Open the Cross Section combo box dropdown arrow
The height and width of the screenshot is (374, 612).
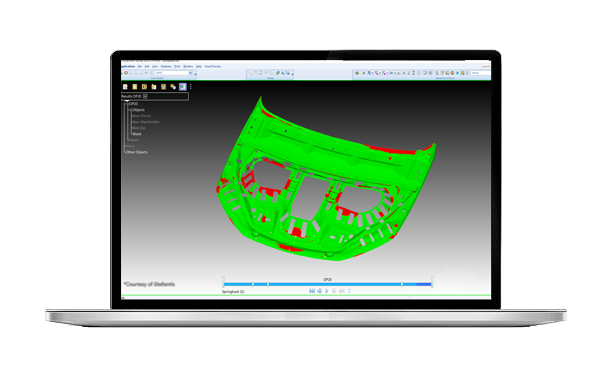coord(190,73)
